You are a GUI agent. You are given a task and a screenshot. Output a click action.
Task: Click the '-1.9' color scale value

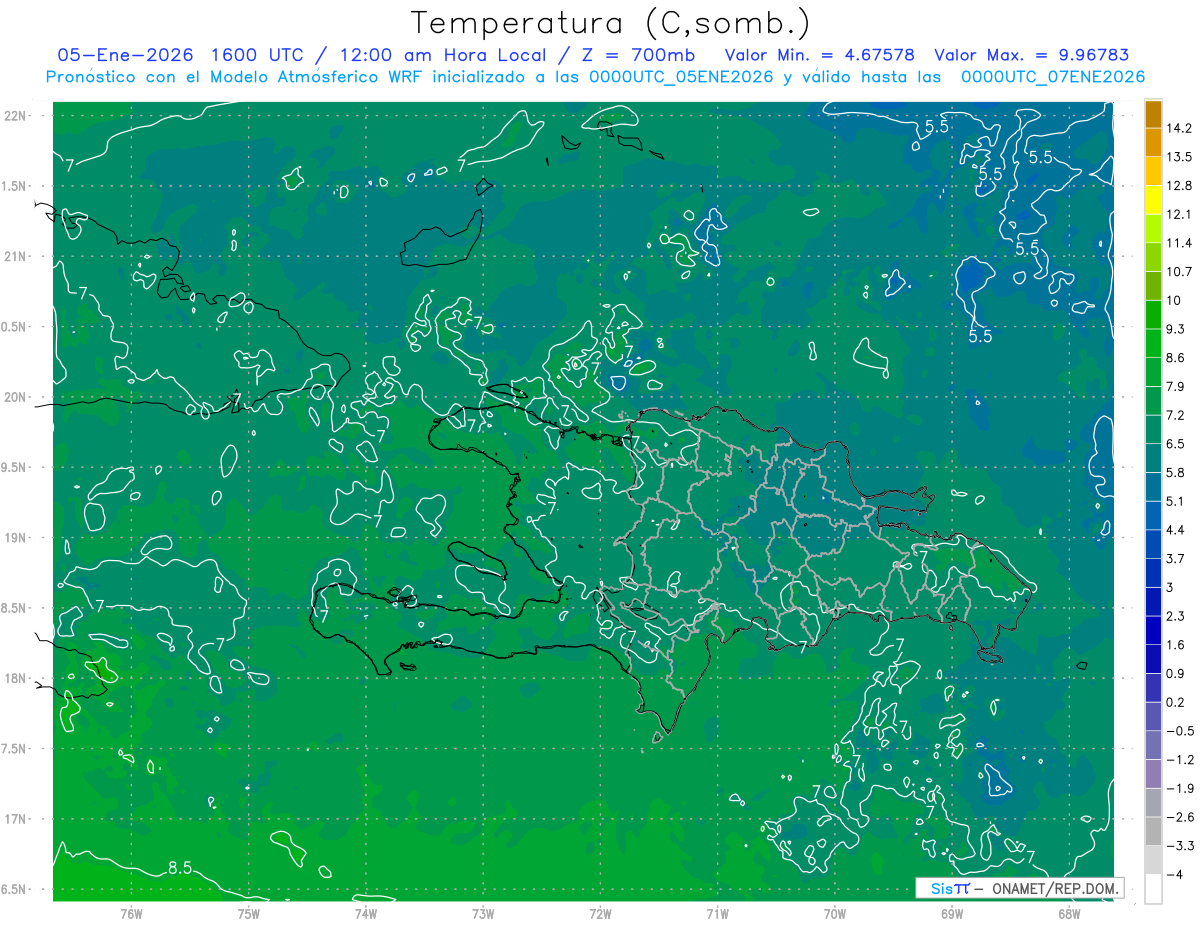coord(1180,789)
